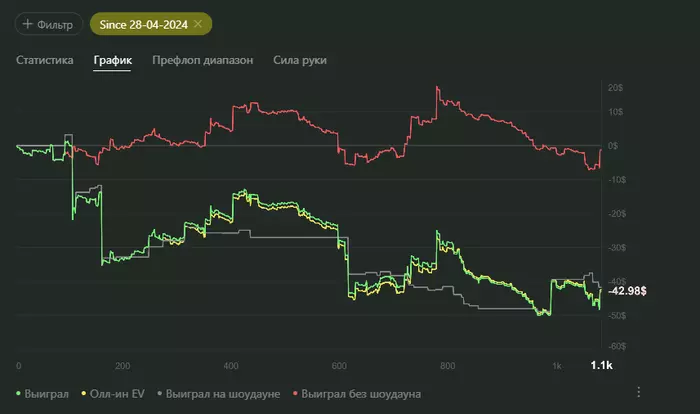Go to the Сила руки tab
The width and height of the screenshot is (700, 414).
300,60
